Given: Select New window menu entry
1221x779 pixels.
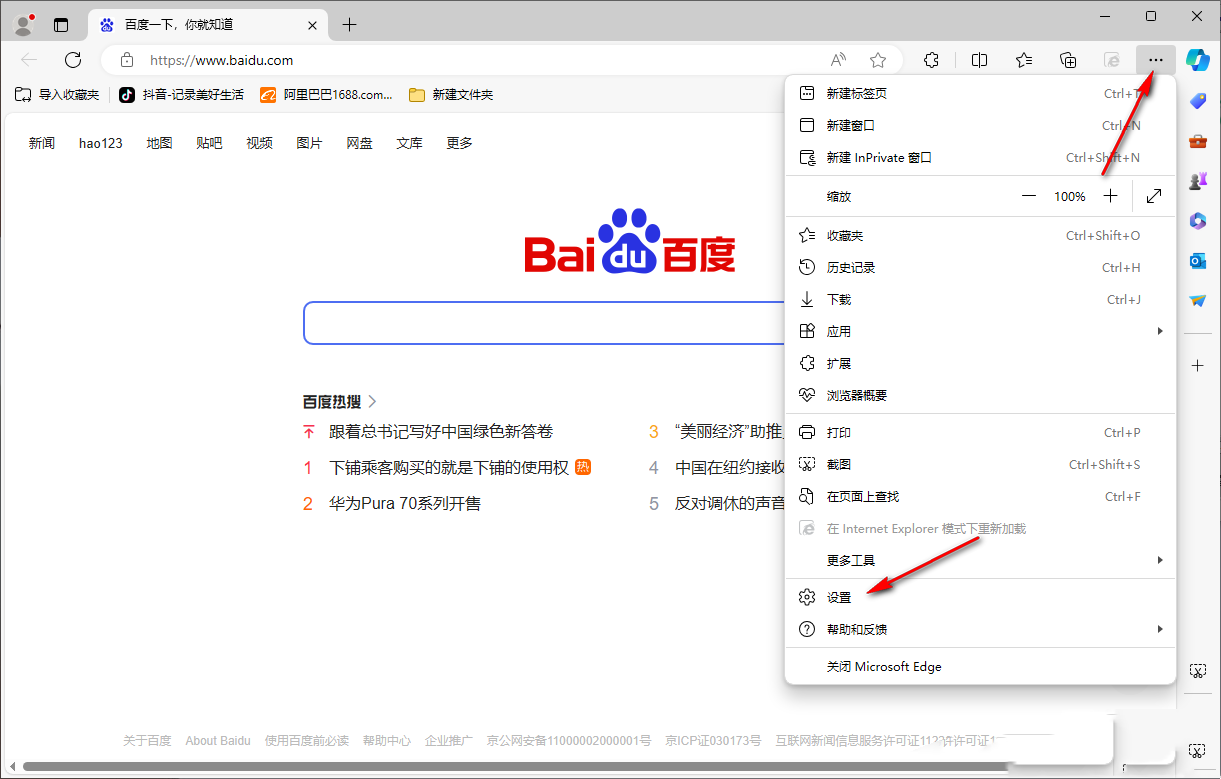Looking at the screenshot, I should pos(980,125).
